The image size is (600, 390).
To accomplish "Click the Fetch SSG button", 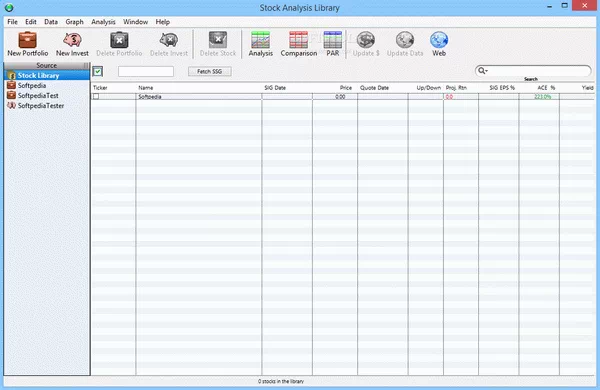I will [x=209, y=72].
